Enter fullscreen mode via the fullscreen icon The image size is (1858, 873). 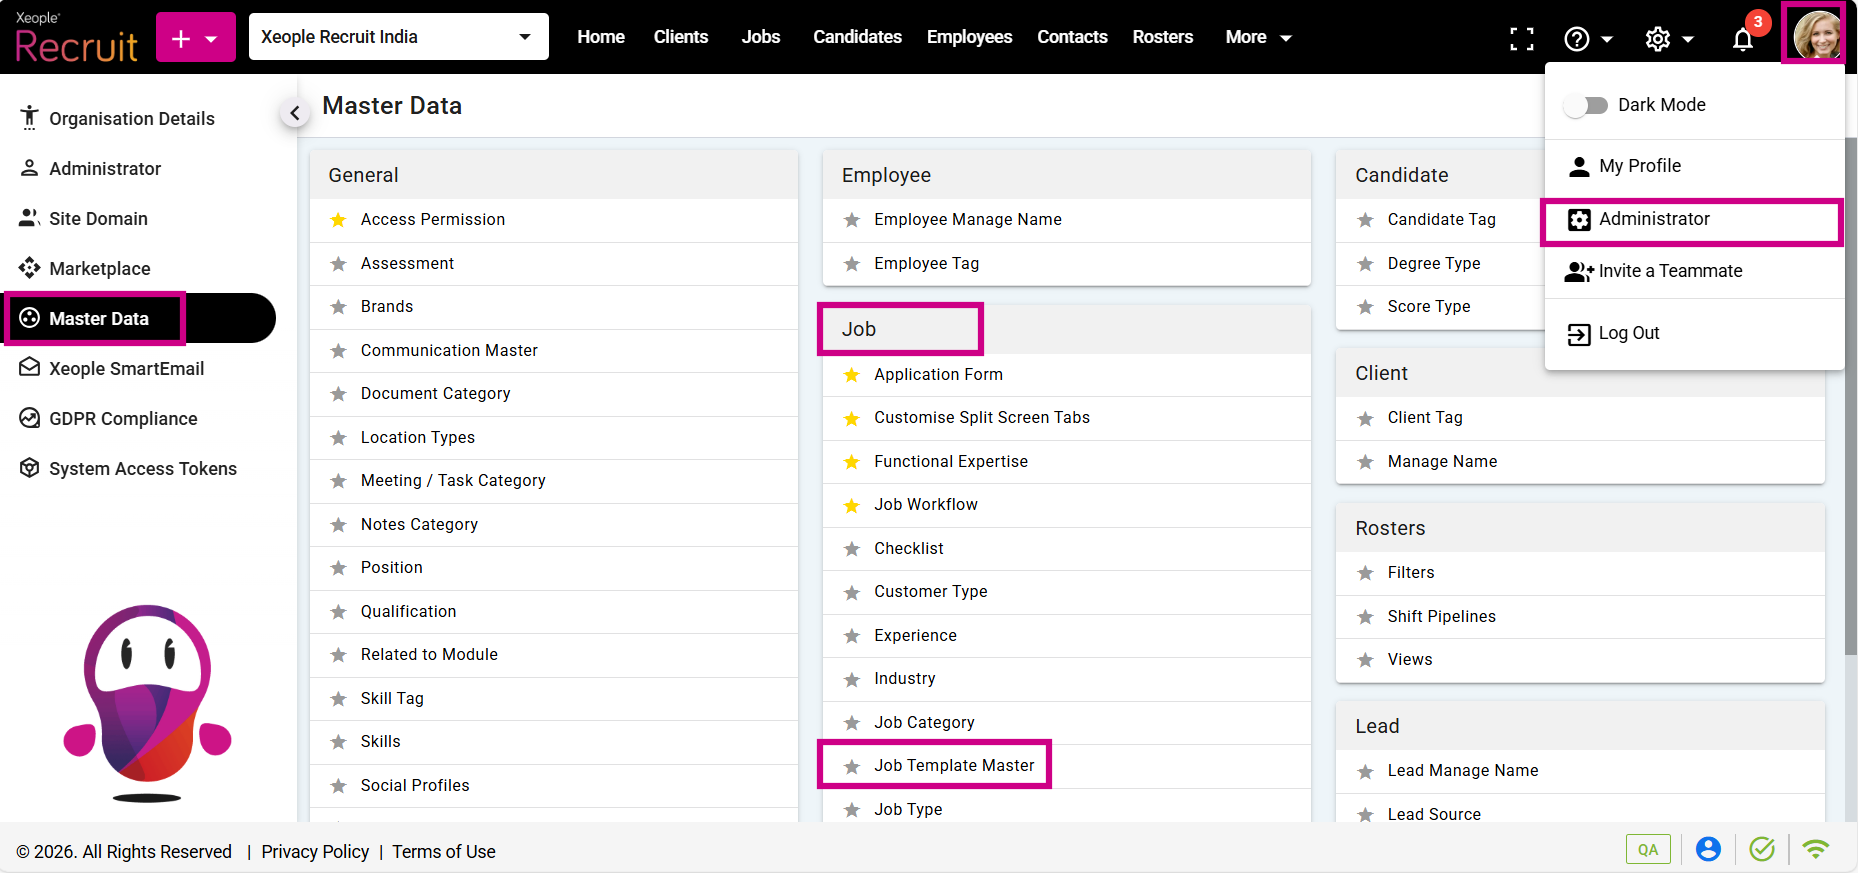coord(1521,39)
